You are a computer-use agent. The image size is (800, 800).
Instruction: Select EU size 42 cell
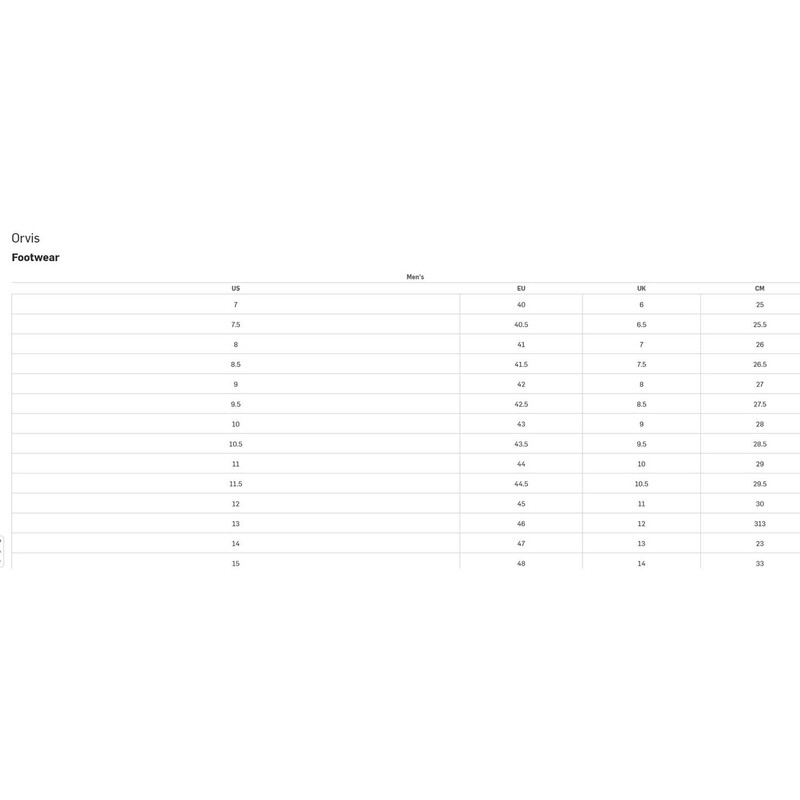[x=521, y=384]
